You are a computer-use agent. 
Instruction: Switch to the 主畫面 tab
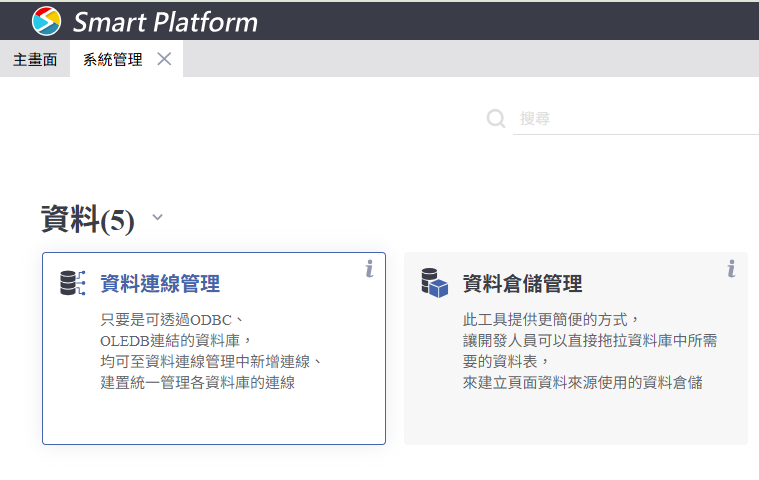tap(34, 59)
